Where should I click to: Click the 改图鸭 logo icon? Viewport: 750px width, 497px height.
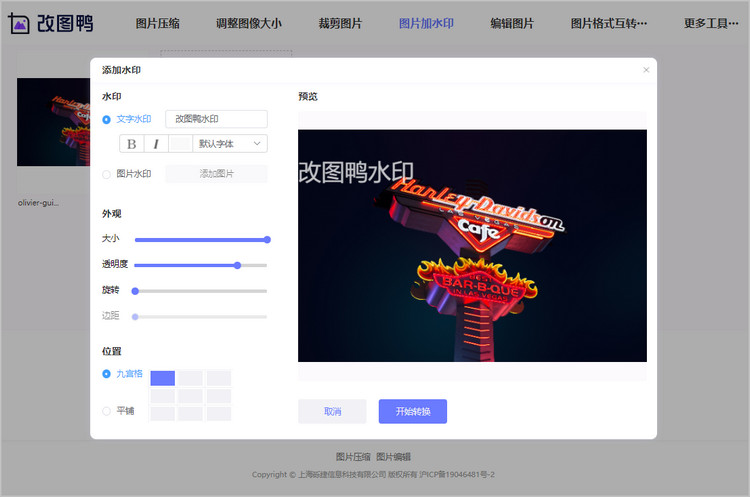(19, 23)
